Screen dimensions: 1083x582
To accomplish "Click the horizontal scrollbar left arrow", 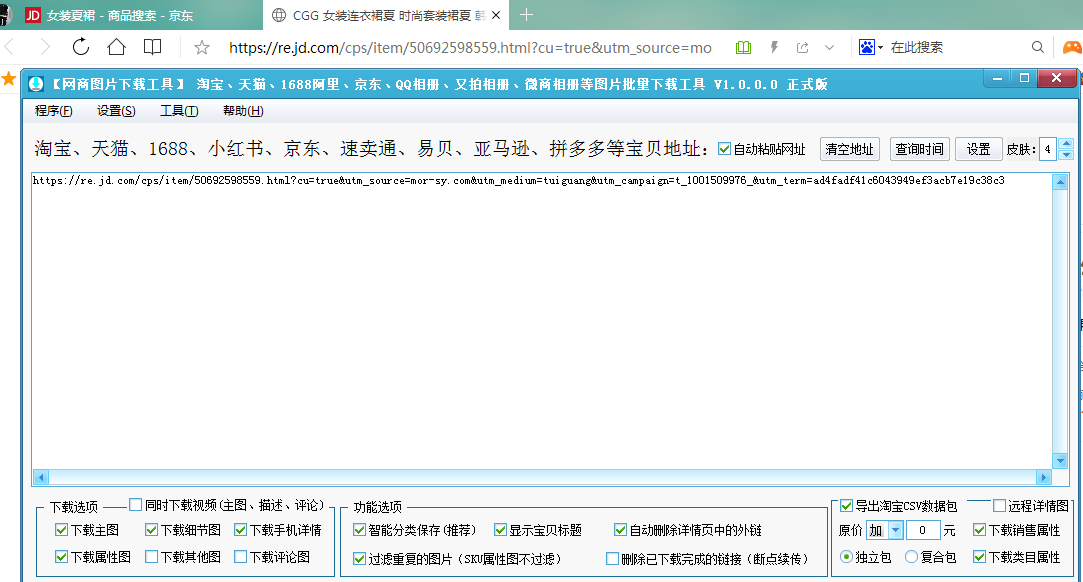I will pos(41,477).
